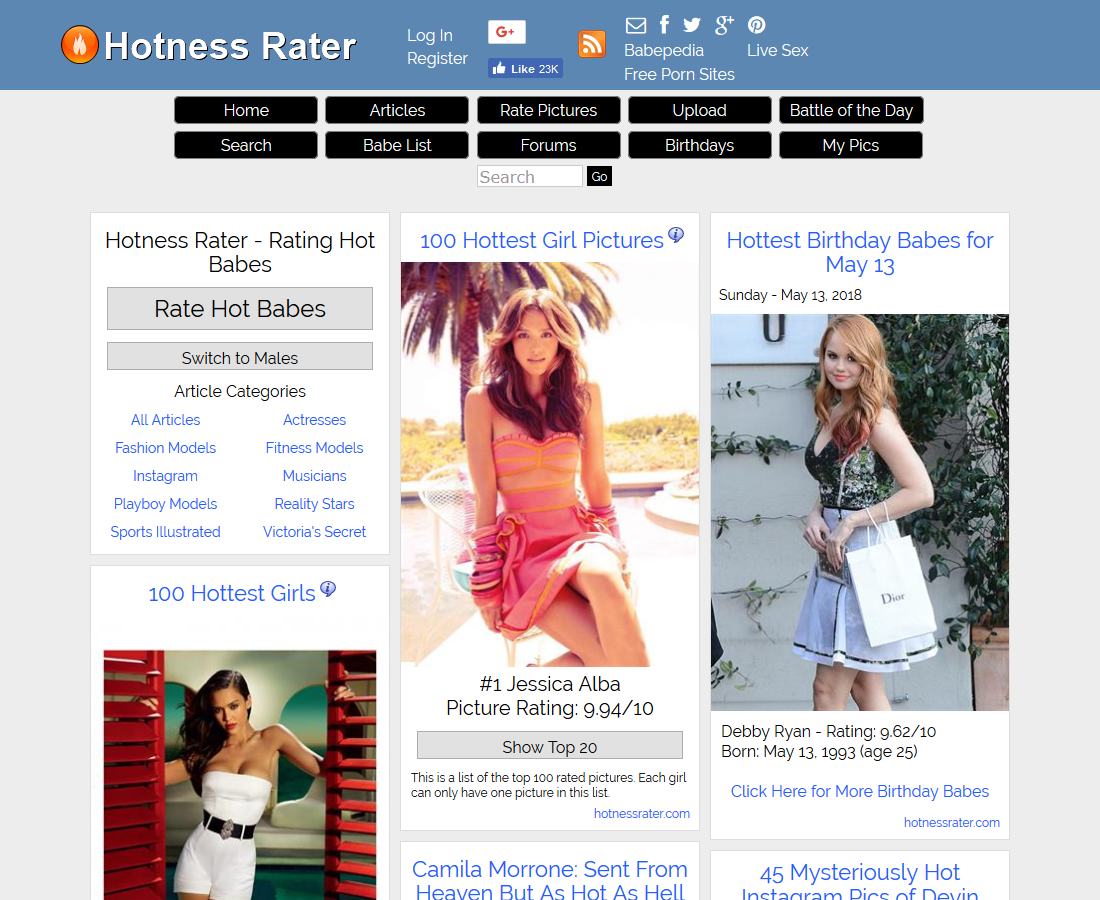The height and width of the screenshot is (900, 1100).
Task: Open the Babe List page
Action: 397,145
